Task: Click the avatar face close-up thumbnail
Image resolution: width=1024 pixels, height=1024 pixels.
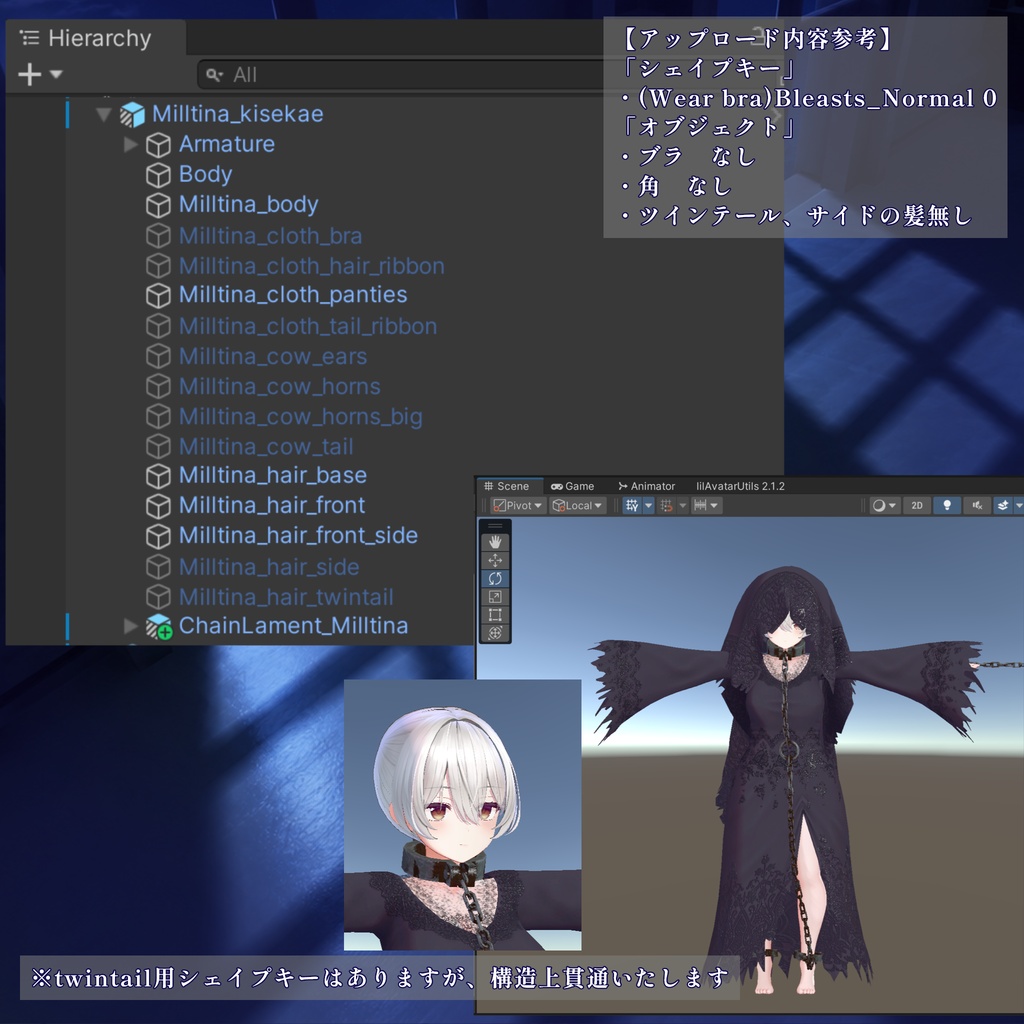Action: pos(462,815)
